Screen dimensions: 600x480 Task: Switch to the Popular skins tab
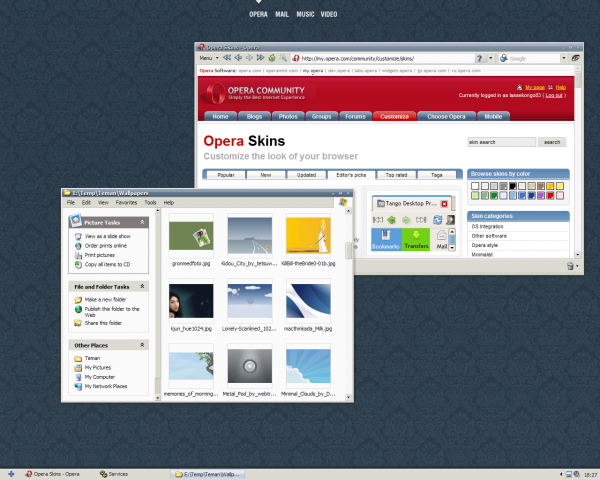point(226,175)
